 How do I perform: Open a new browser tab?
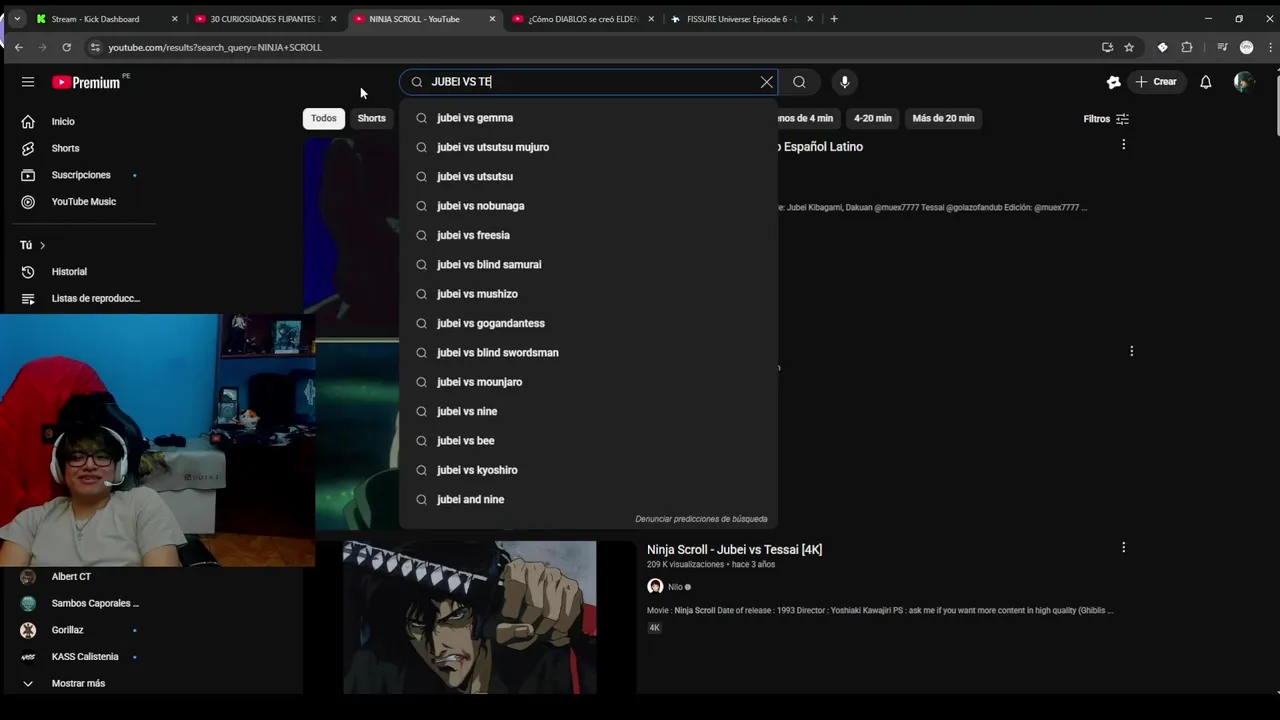click(834, 19)
